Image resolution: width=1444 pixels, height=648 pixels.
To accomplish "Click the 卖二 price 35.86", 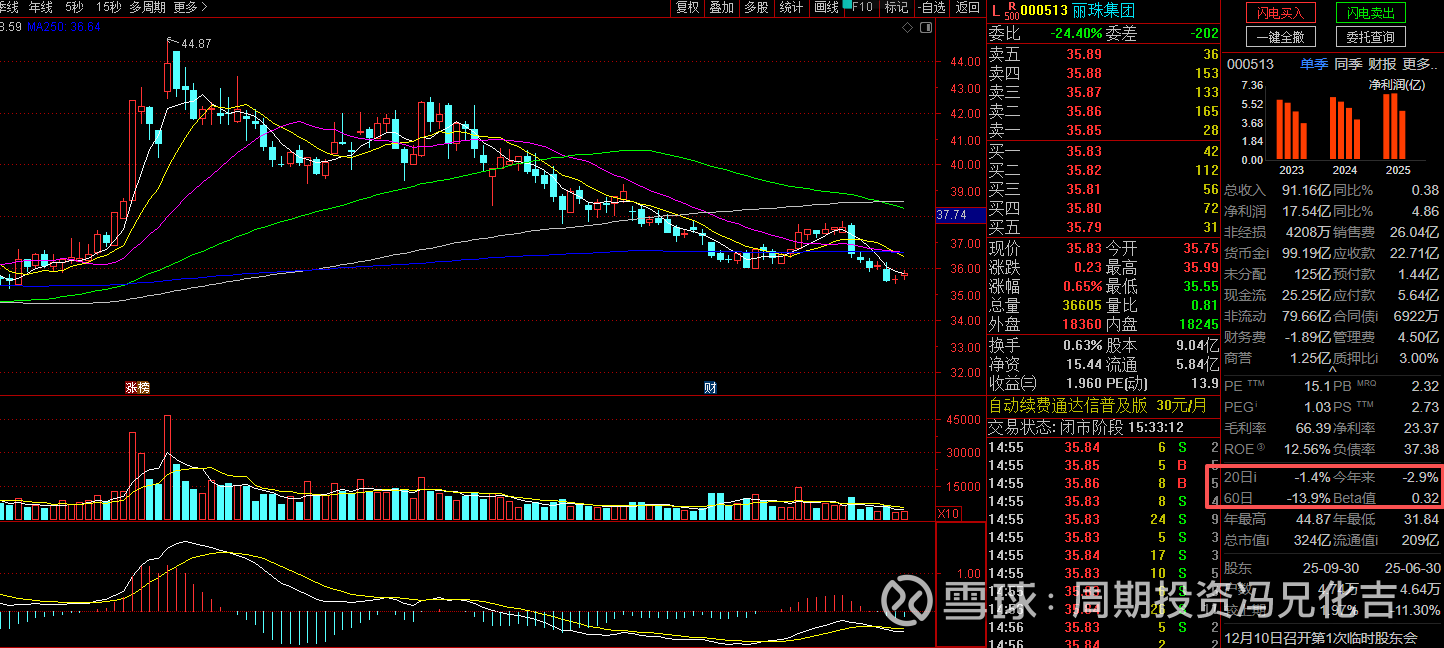I will coord(1083,111).
